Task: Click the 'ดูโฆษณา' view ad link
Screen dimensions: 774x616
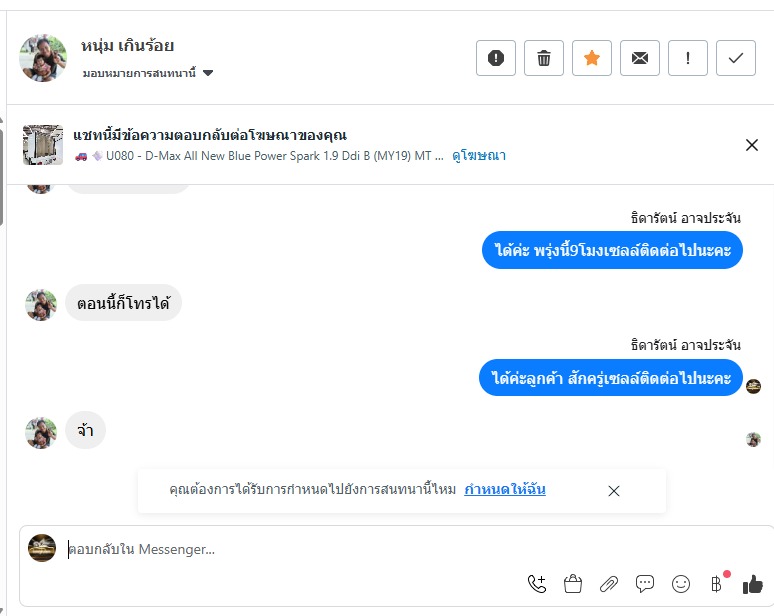Action: (x=479, y=156)
